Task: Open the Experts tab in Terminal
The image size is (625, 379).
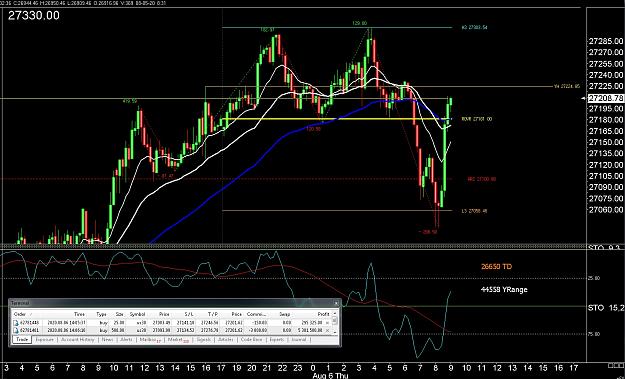Action: 277,340
